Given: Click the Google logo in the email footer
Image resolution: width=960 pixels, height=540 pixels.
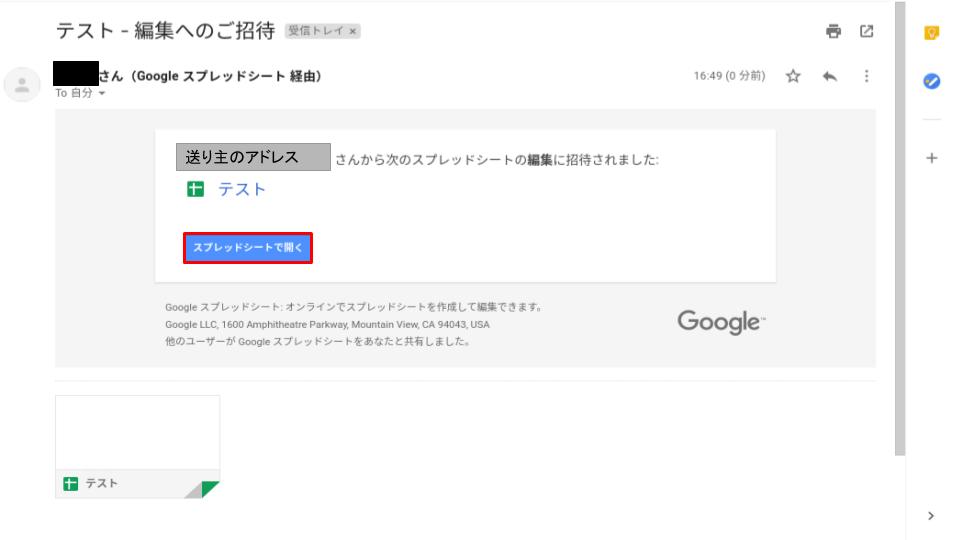Looking at the screenshot, I should tap(721, 322).
